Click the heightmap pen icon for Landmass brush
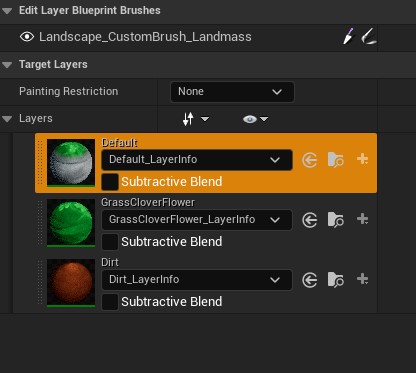416x373 pixels. click(348, 36)
